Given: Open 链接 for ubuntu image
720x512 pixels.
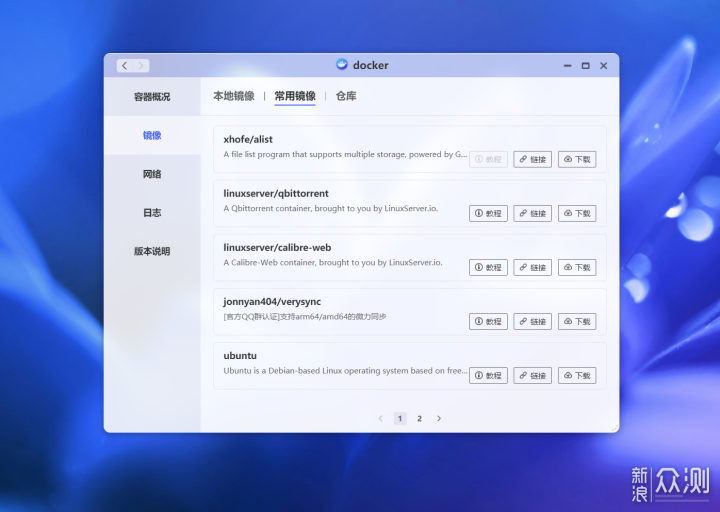Looking at the screenshot, I should 533,376.
